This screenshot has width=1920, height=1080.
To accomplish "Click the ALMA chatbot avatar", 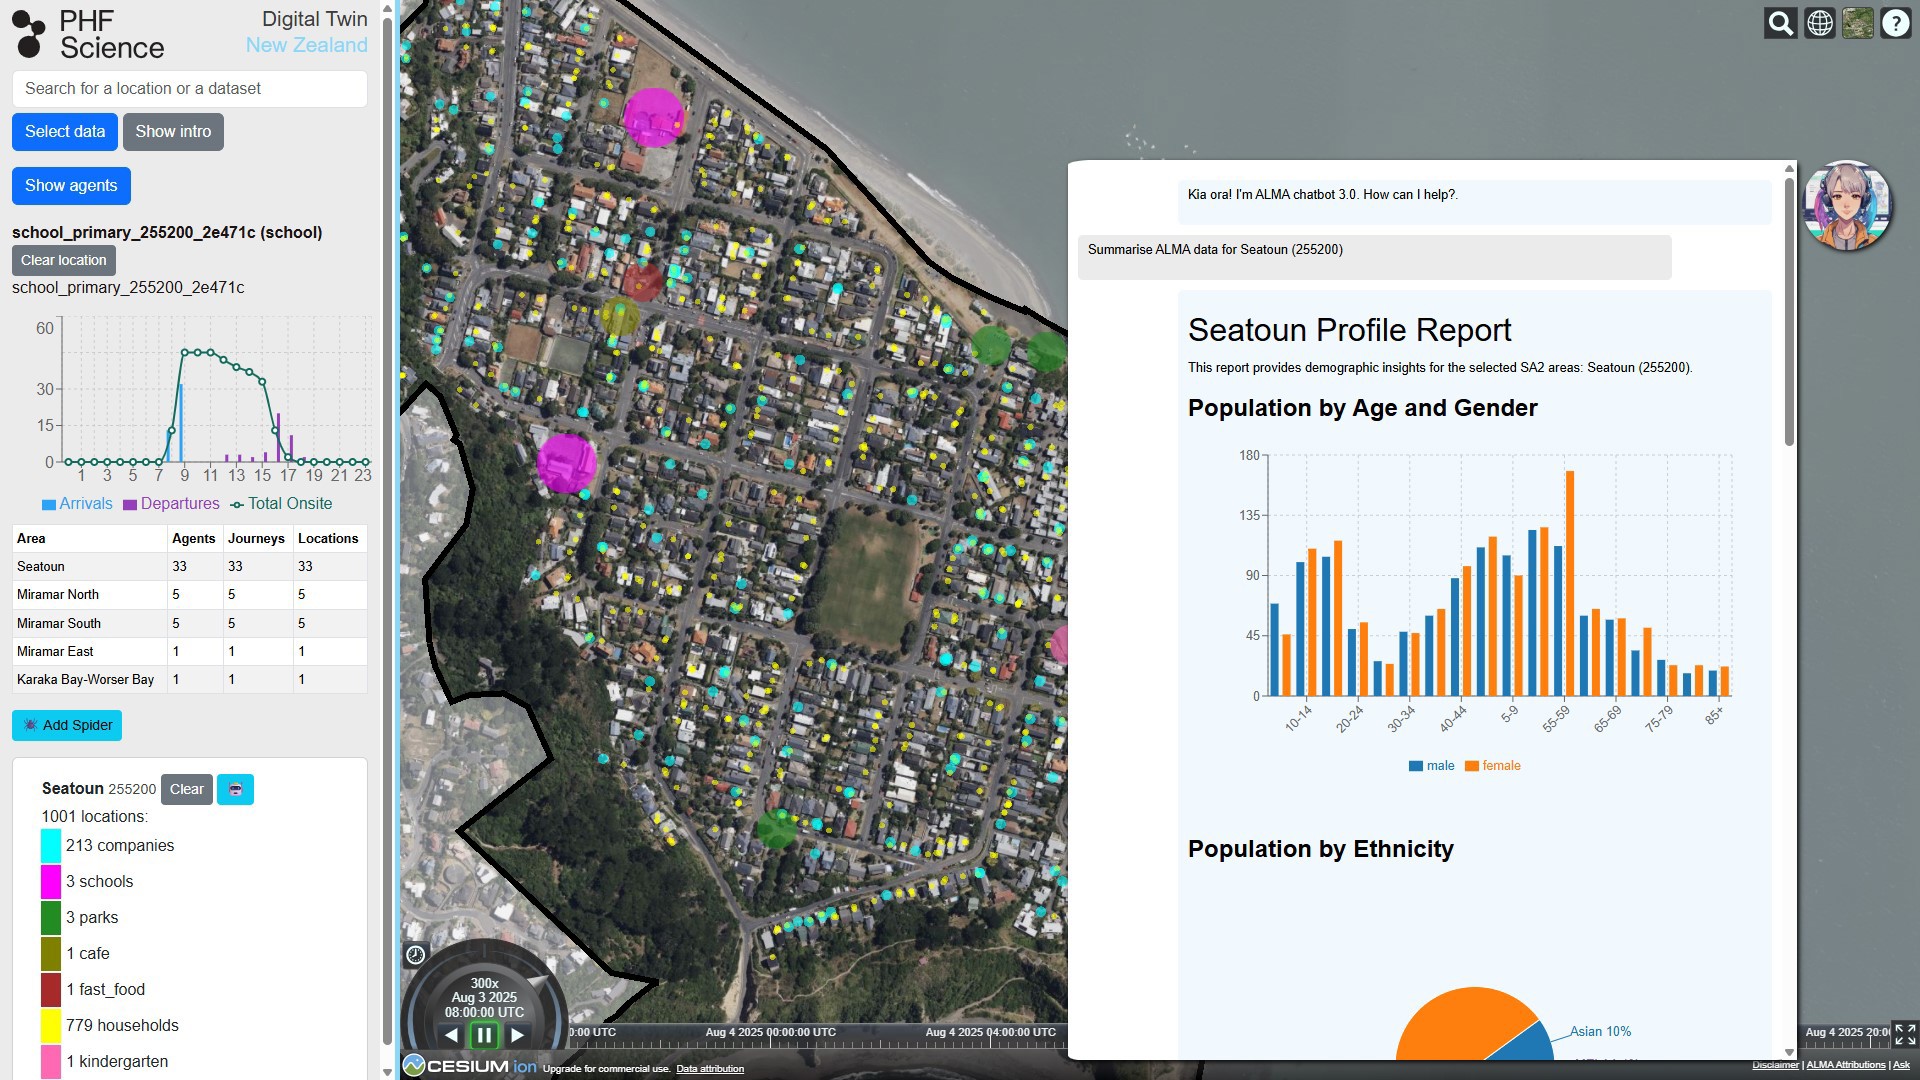I will [1846, 206].
